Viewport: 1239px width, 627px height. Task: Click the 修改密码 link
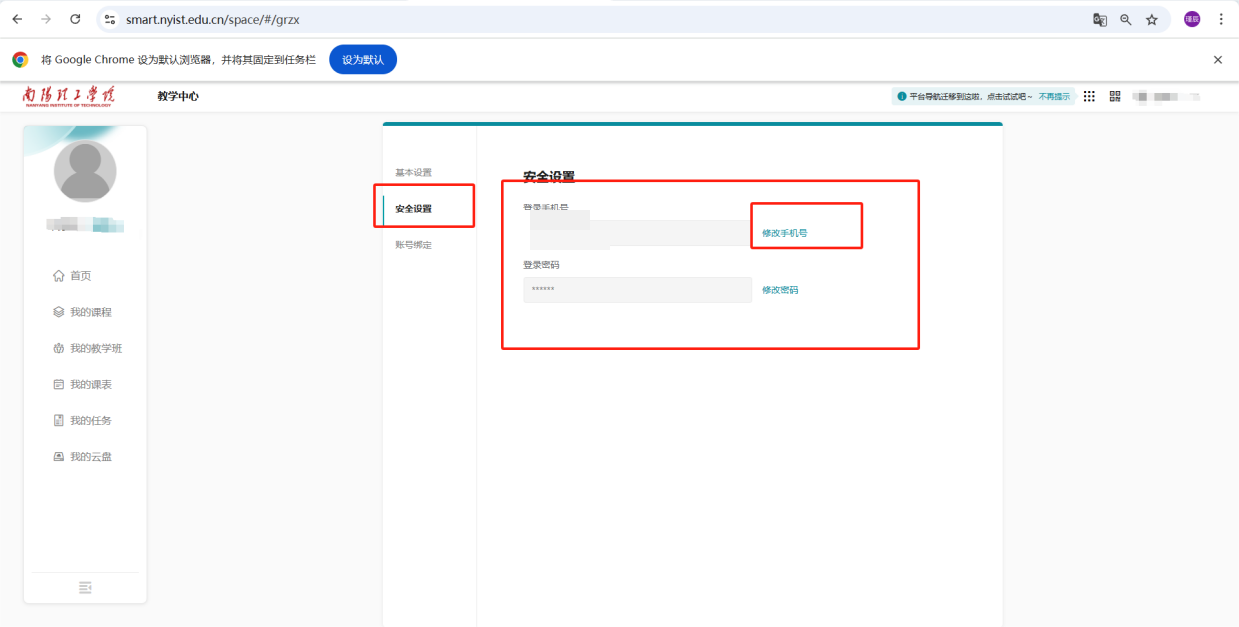[x=780, y=290]
